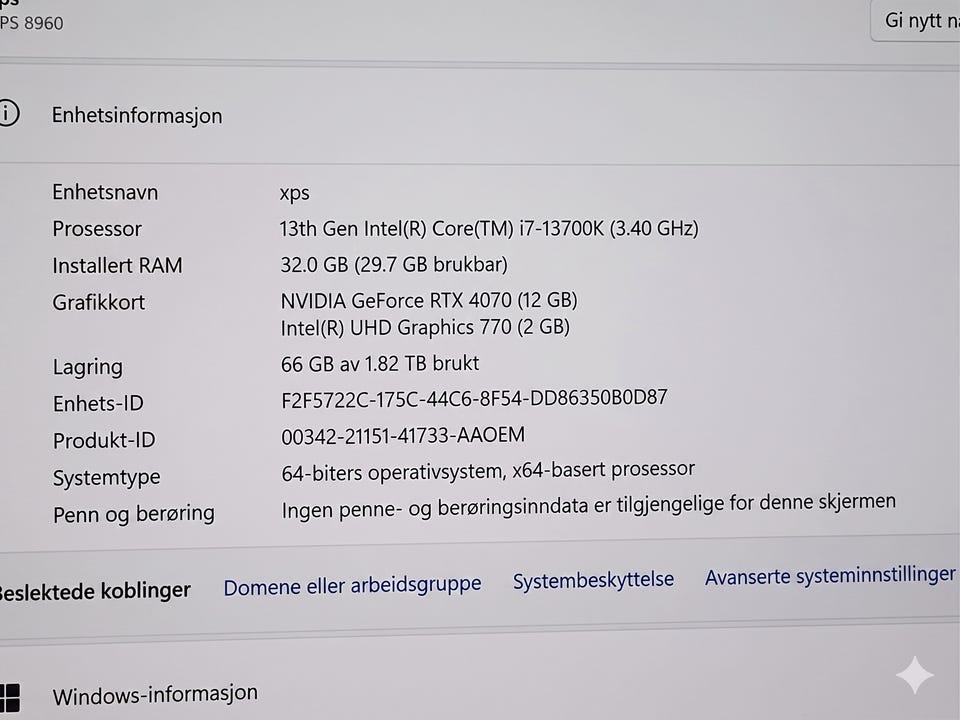The image size is (960, 720).
Task: Select the Grafikkort label
Action: 99,302
